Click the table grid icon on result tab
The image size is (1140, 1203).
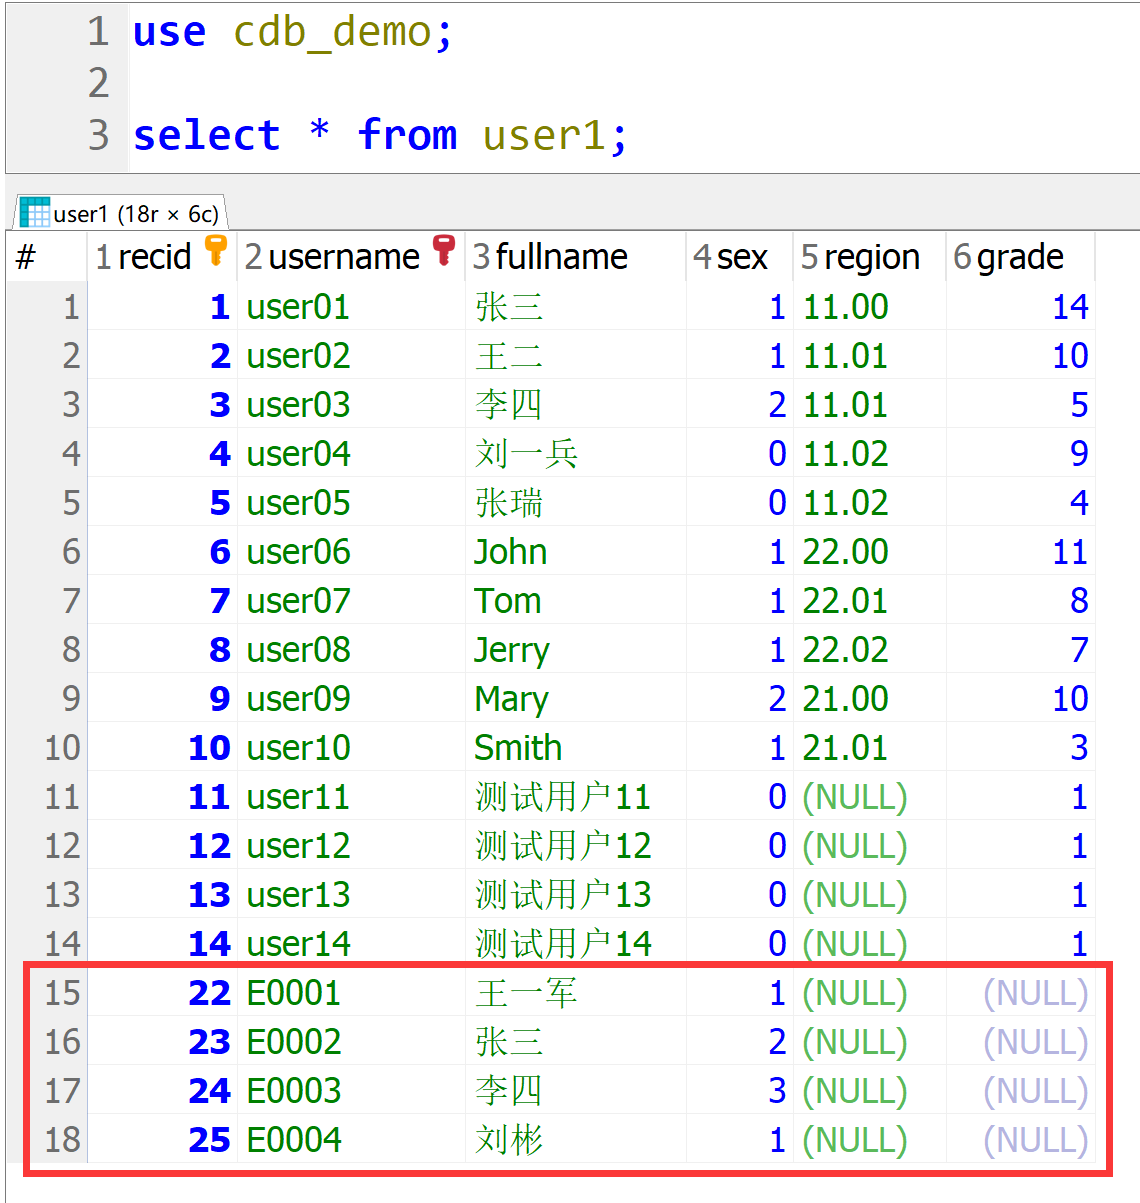(34, 213)
